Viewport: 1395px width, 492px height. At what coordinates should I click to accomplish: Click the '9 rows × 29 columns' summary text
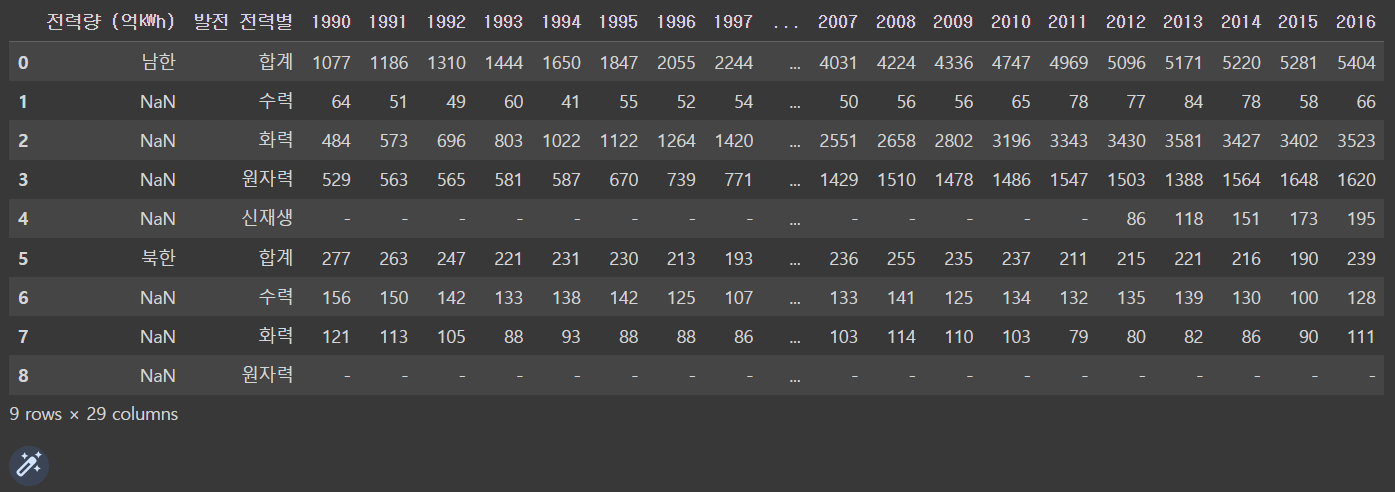tap(94, 414)
